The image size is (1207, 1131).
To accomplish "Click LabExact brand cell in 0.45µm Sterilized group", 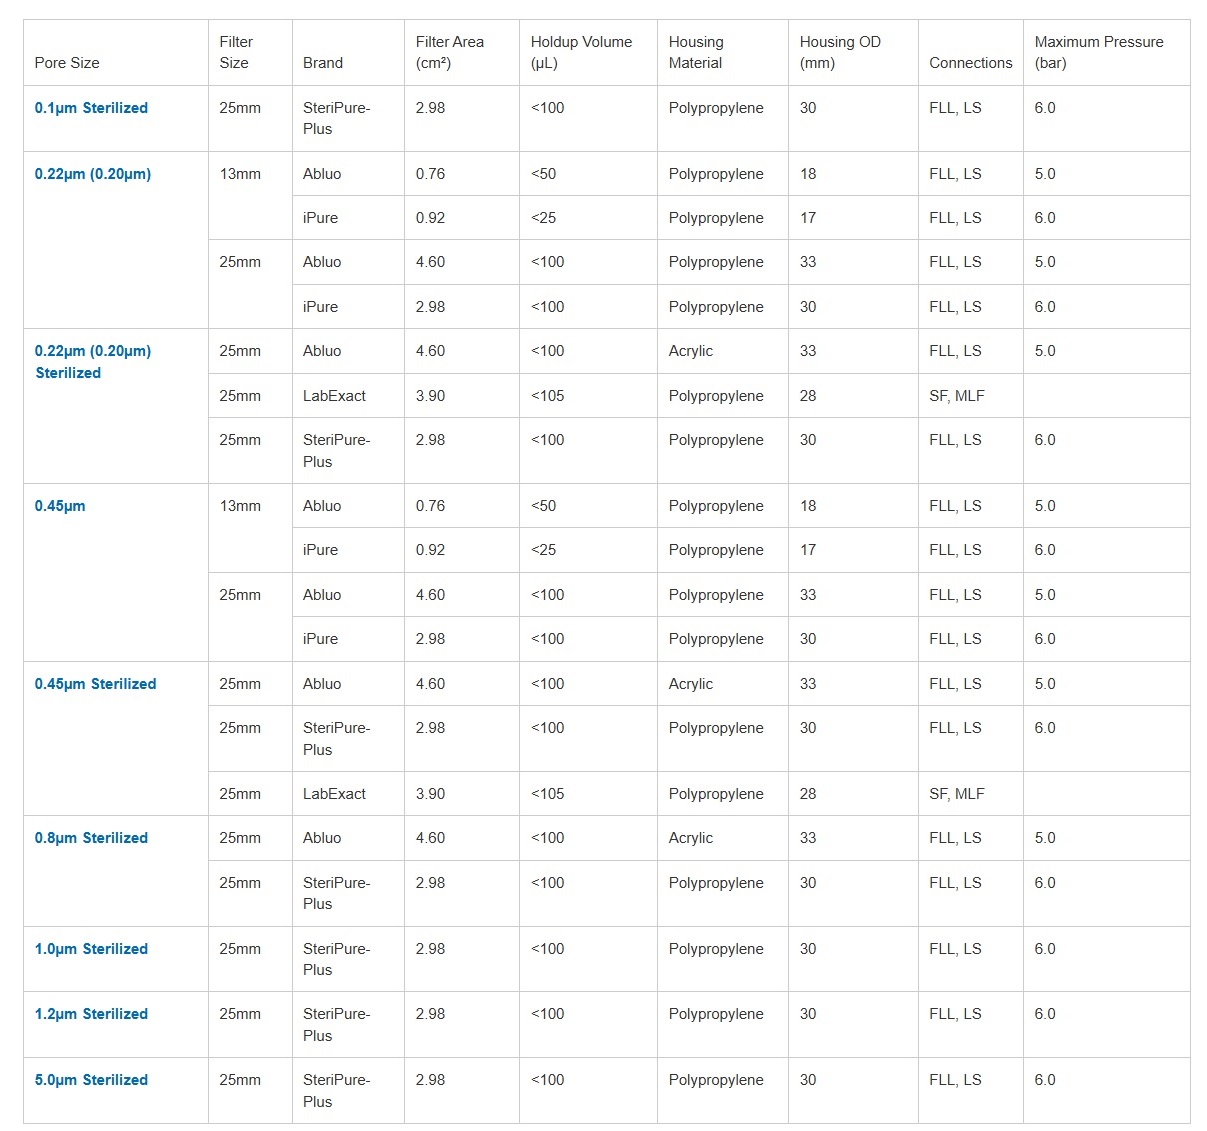I will 334,794.
